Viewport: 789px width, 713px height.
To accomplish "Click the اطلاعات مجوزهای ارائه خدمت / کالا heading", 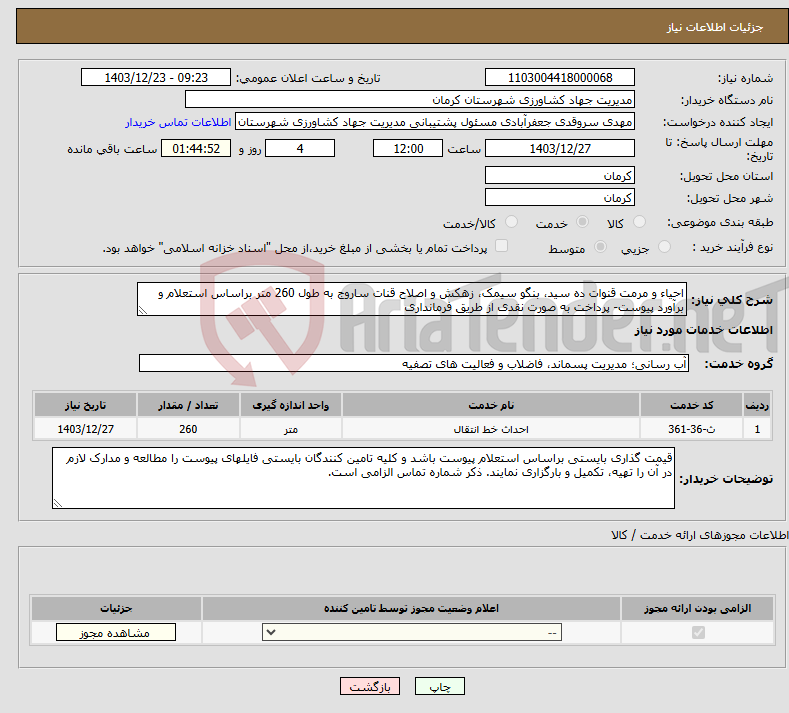I will (x=700, y=535).
